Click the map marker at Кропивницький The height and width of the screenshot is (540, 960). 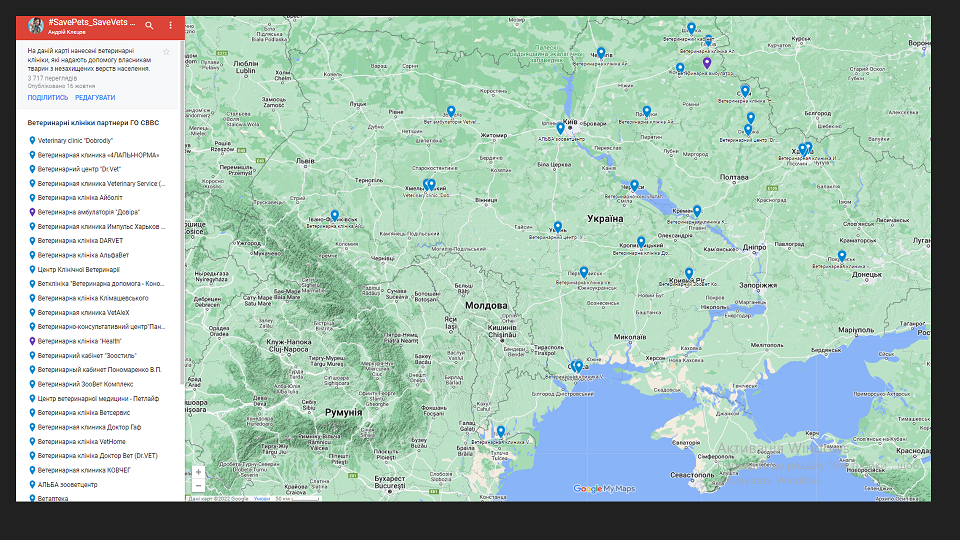(640, 242)
